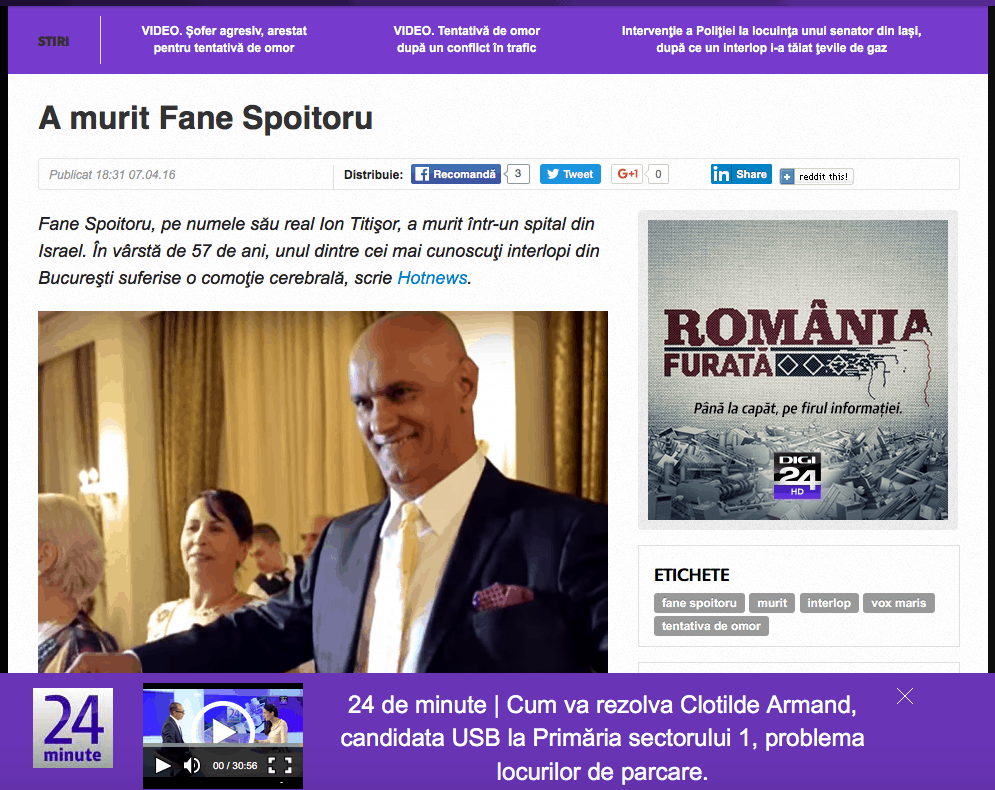The image size is (995, 790).
Task: Mute the video player volume
Action: 192,766
